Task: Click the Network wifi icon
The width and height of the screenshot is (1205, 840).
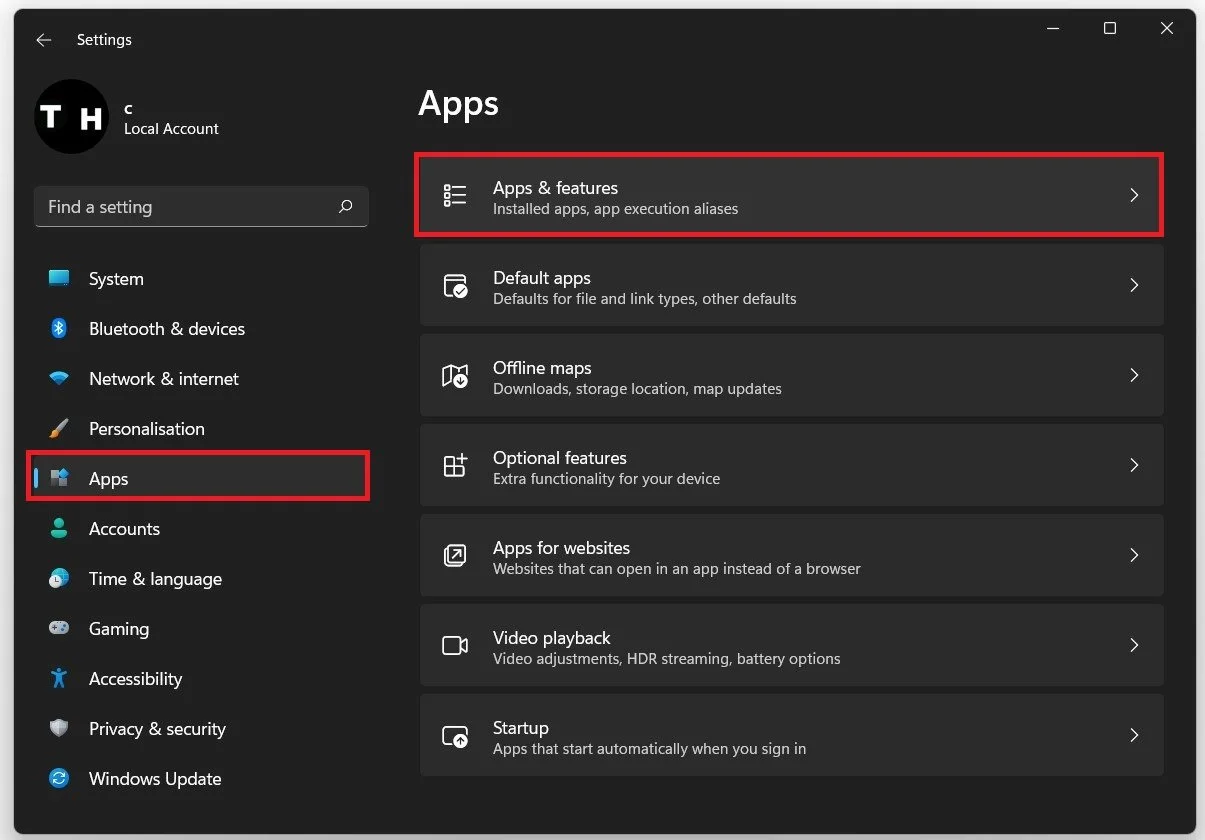Action: (x=59, y=379)
